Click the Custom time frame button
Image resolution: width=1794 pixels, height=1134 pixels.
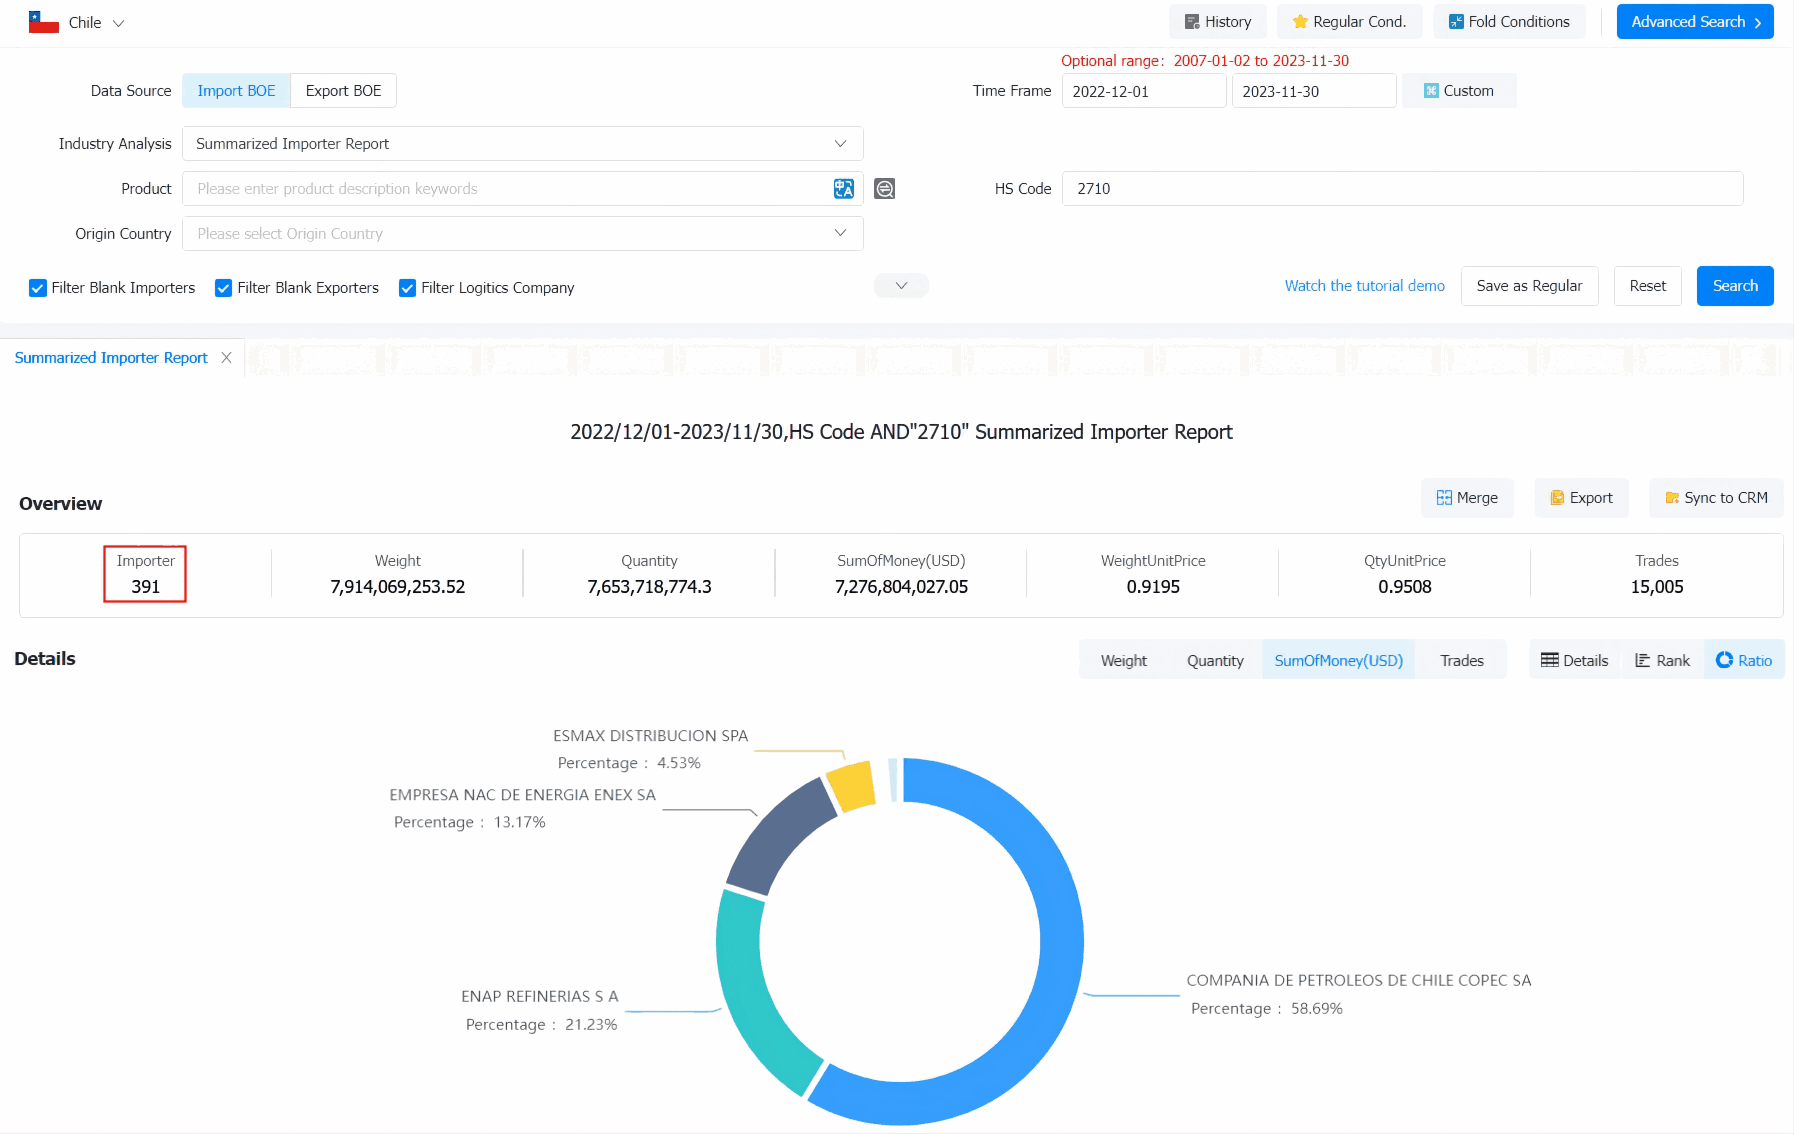tap(1459, 91)
